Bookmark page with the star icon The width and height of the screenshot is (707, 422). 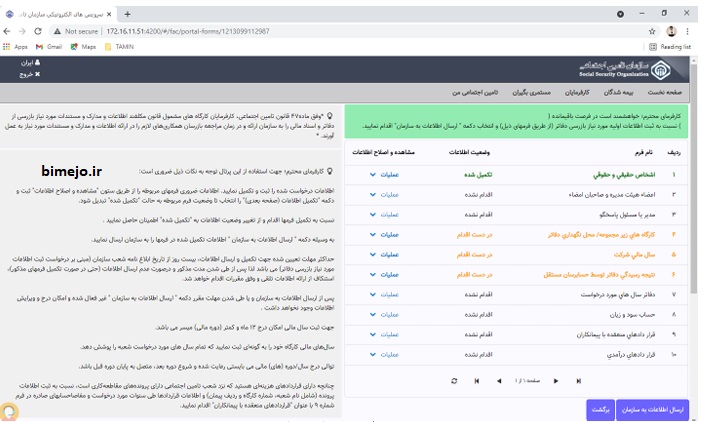point(652,31)
